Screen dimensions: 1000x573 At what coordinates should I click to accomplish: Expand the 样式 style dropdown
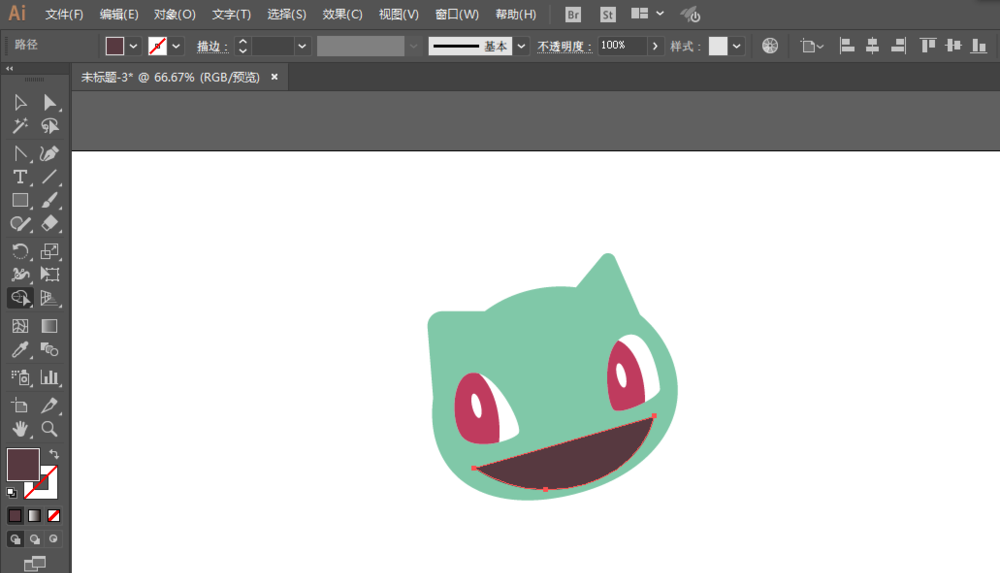[x=737, y=46]
